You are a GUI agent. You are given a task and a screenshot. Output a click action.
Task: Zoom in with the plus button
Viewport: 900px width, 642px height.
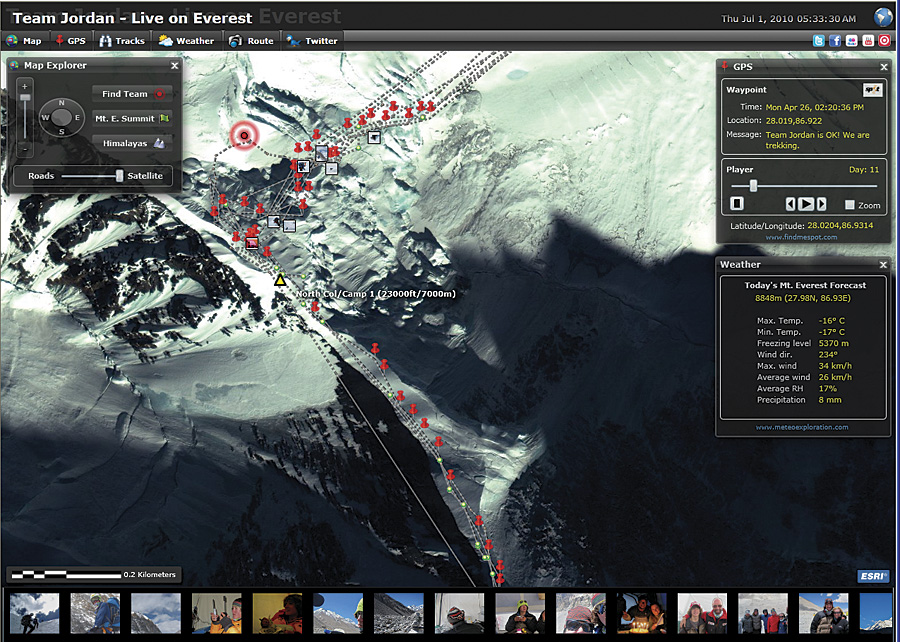[x=25, y=86]
